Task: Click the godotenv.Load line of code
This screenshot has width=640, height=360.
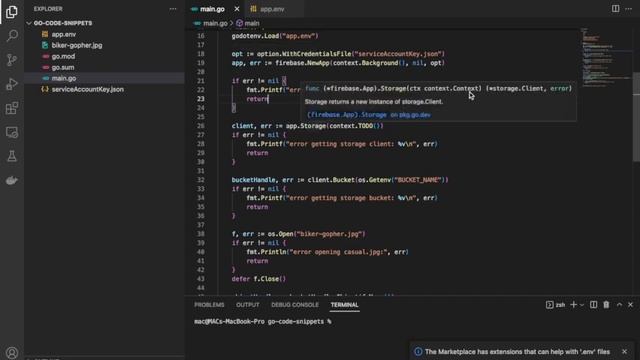Action: tap(275, 36)
